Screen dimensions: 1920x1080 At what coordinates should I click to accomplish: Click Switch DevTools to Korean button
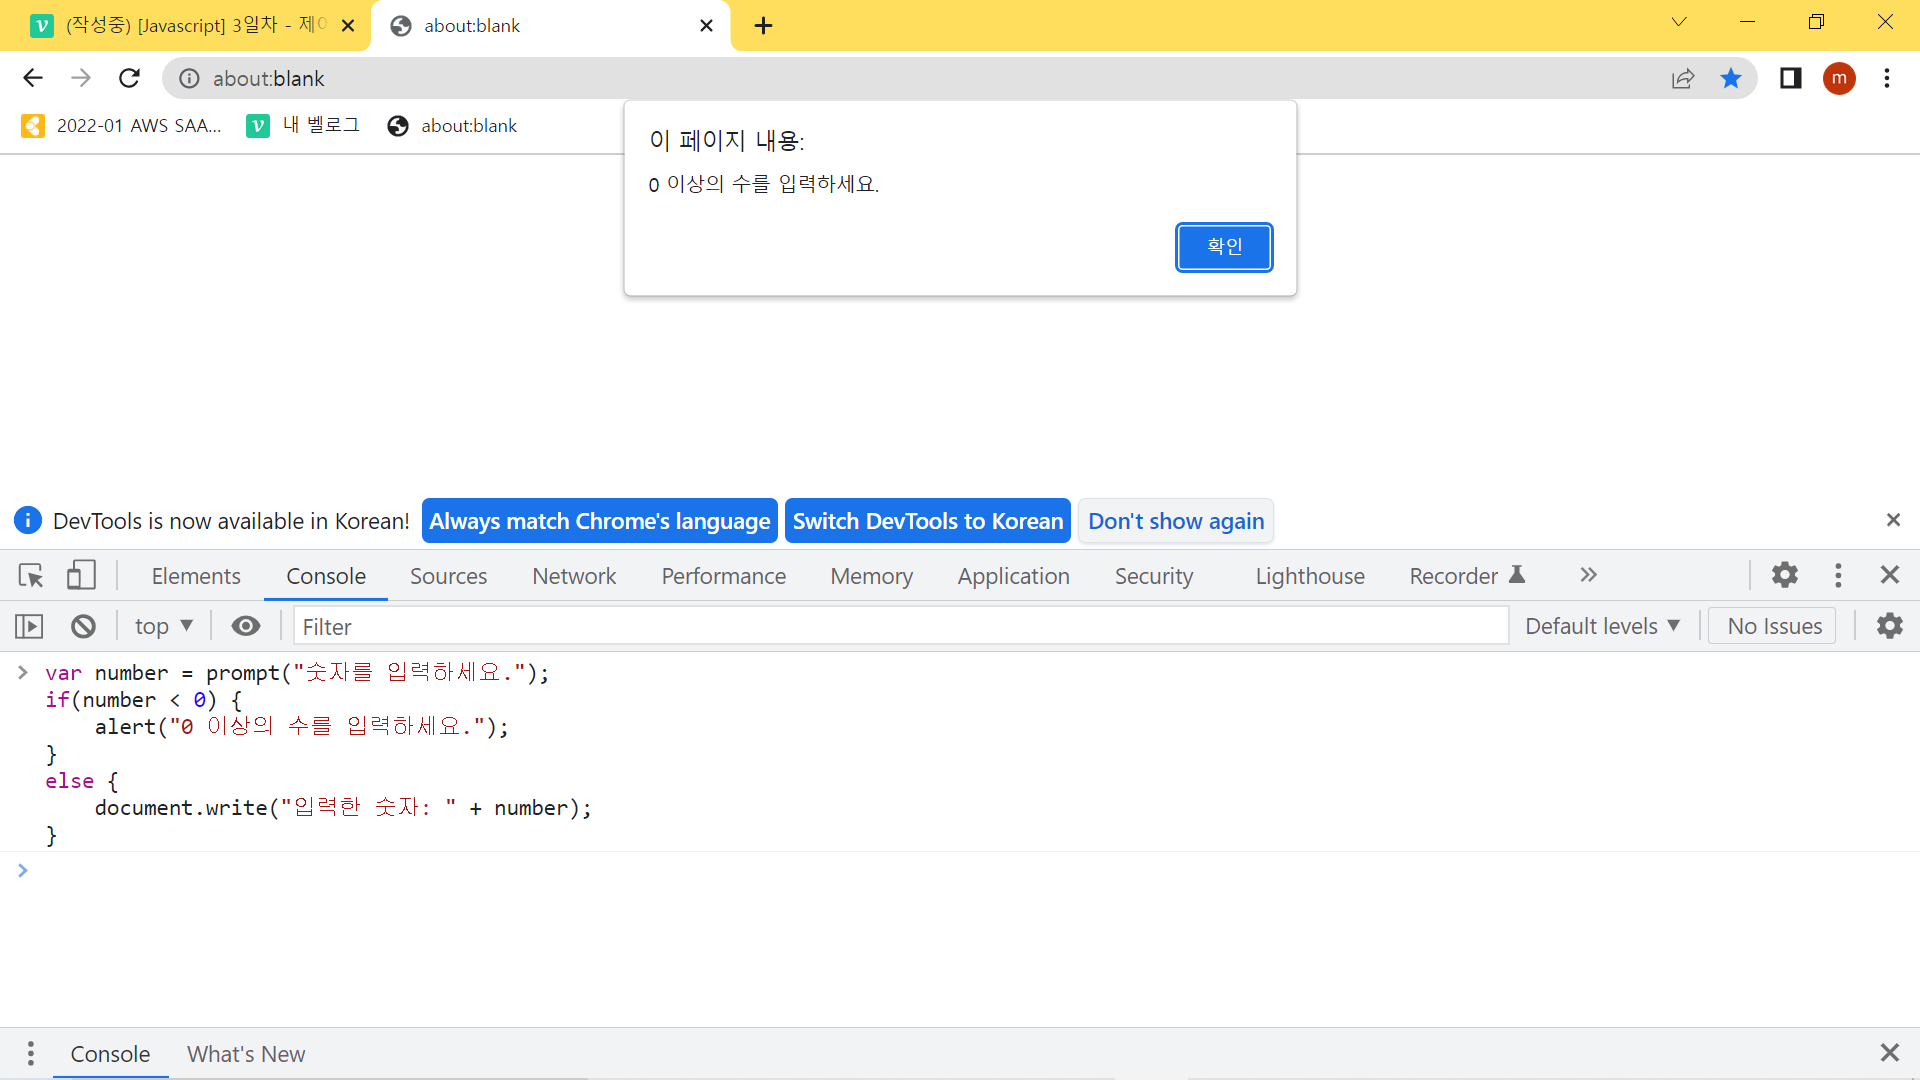[x=927, y=521]
